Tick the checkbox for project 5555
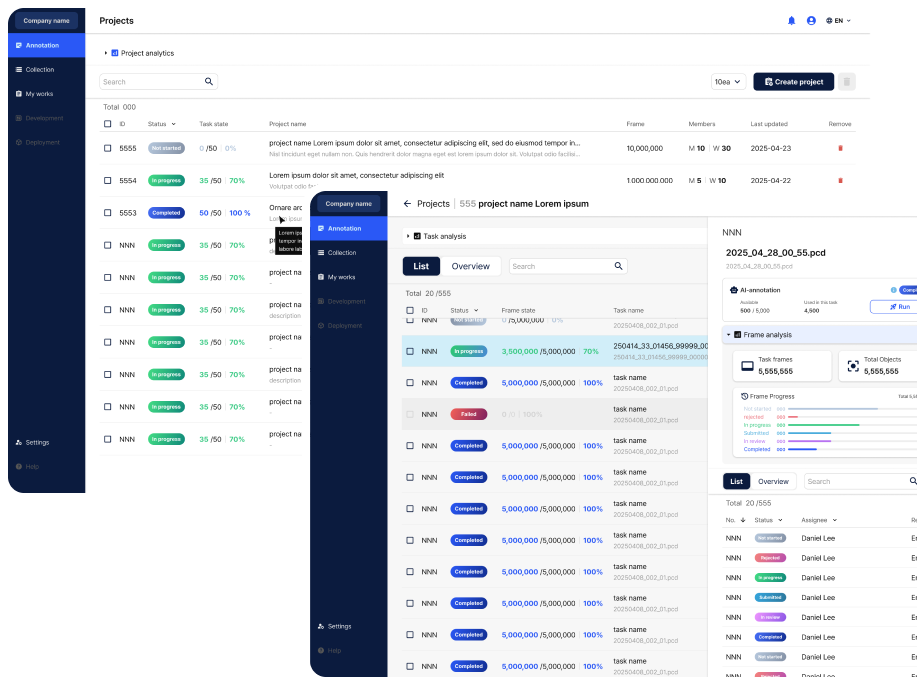The height and width of the screenshot is (685, 917). click(108, 148)
